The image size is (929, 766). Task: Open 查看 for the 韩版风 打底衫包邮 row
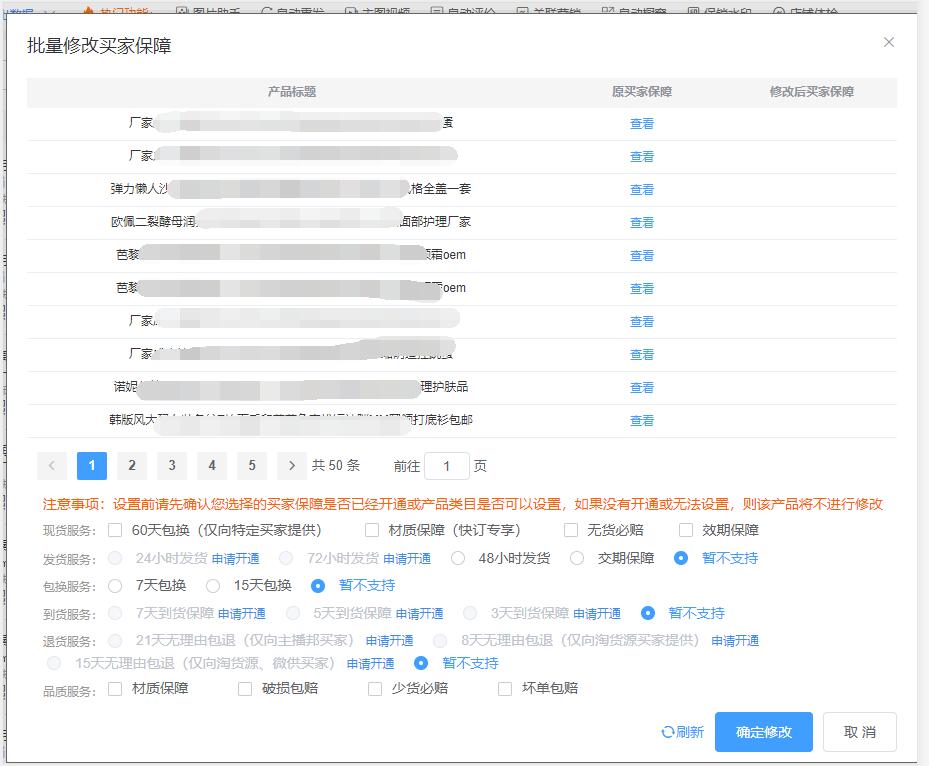click(642, 421)
